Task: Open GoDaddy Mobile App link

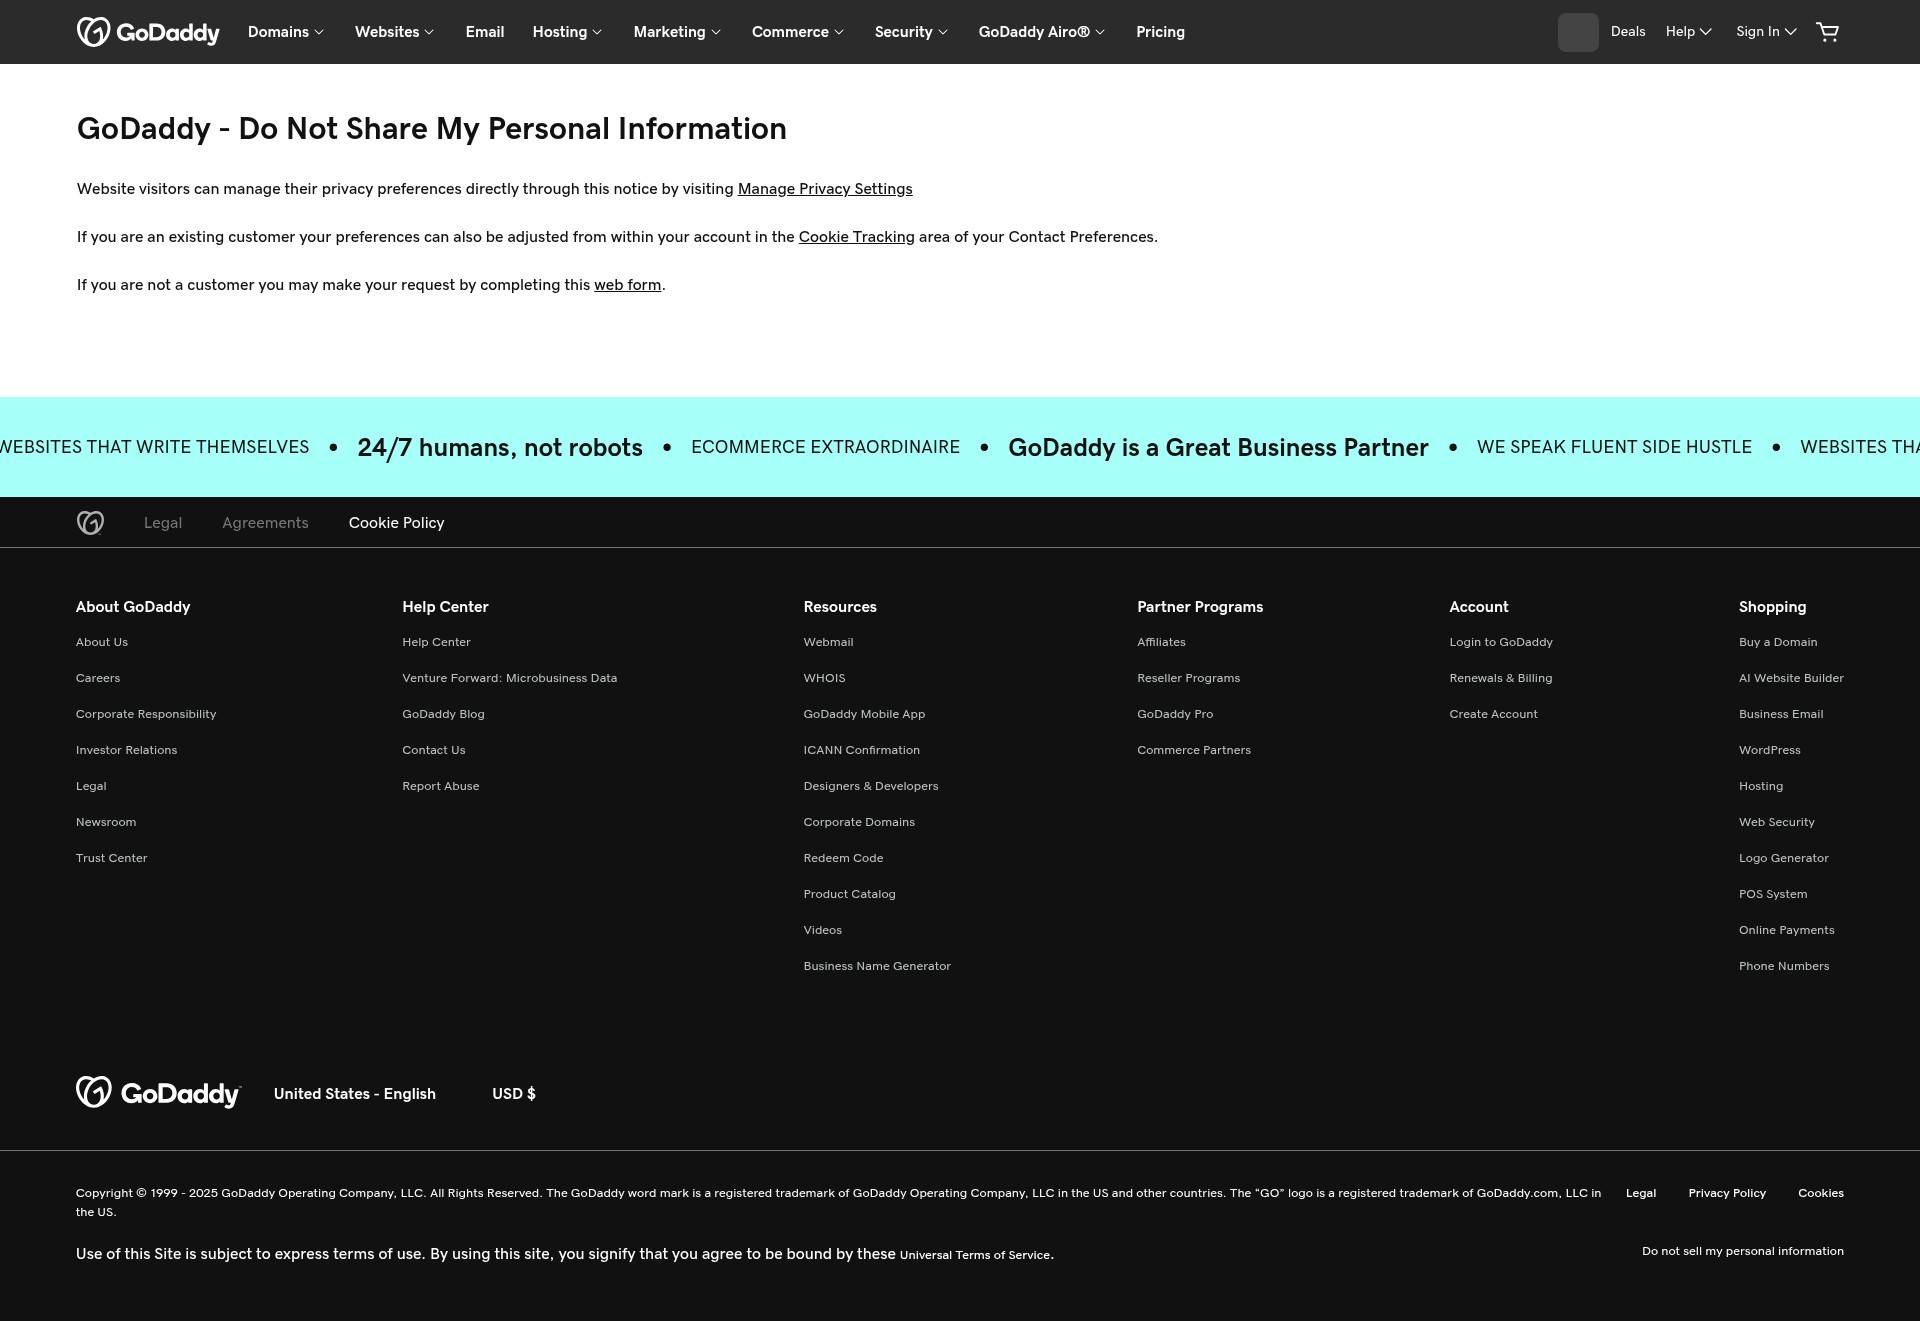Action: tap(864, 714)
